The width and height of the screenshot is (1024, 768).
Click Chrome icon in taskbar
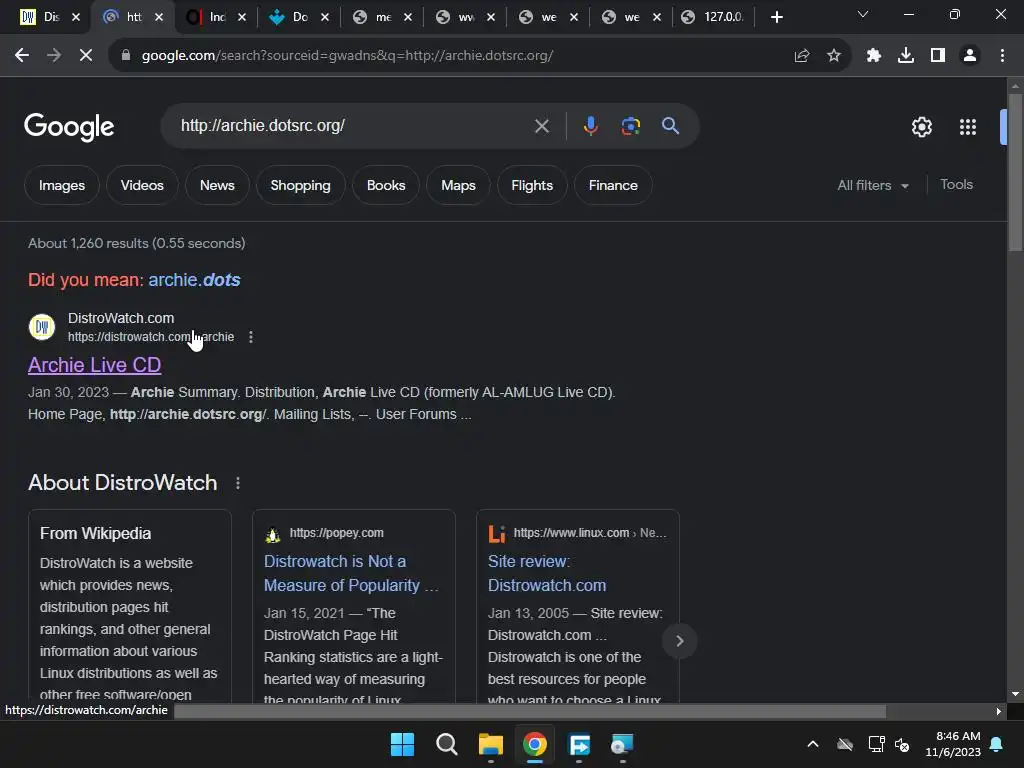click(x=535, y=744)
